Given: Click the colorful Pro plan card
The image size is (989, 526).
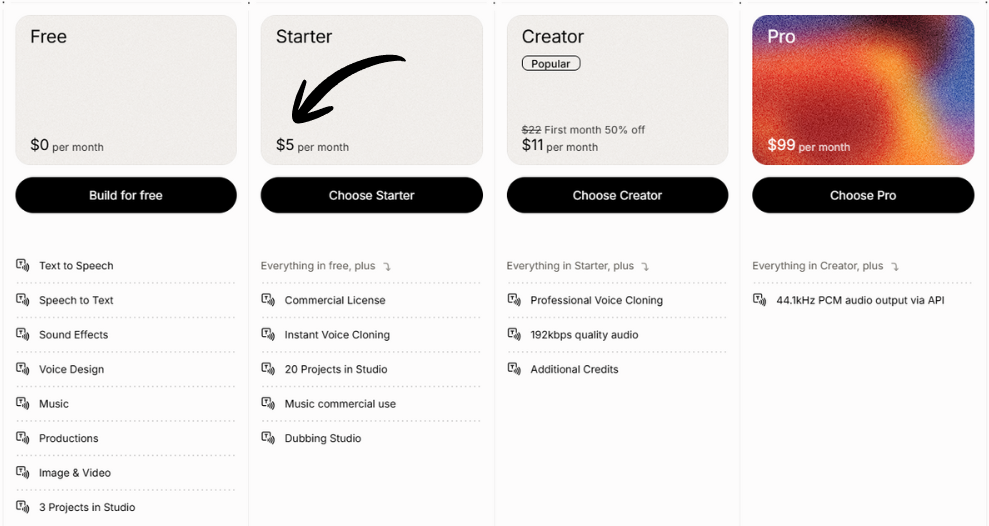Looking at the screenshot, I should click(x=863, y=90).
